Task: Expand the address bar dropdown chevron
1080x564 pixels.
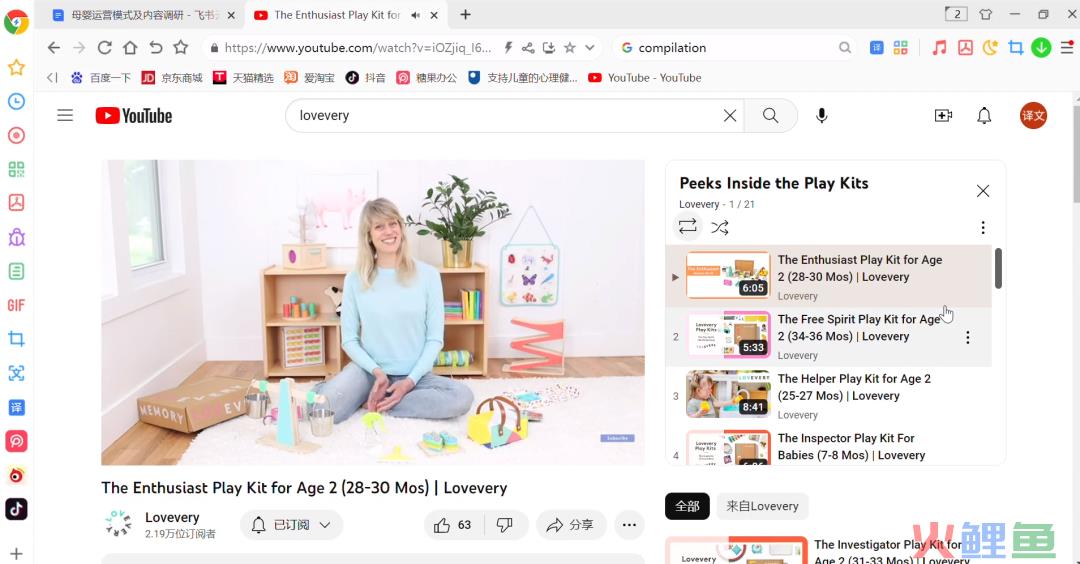Action: tap(590, 48)
